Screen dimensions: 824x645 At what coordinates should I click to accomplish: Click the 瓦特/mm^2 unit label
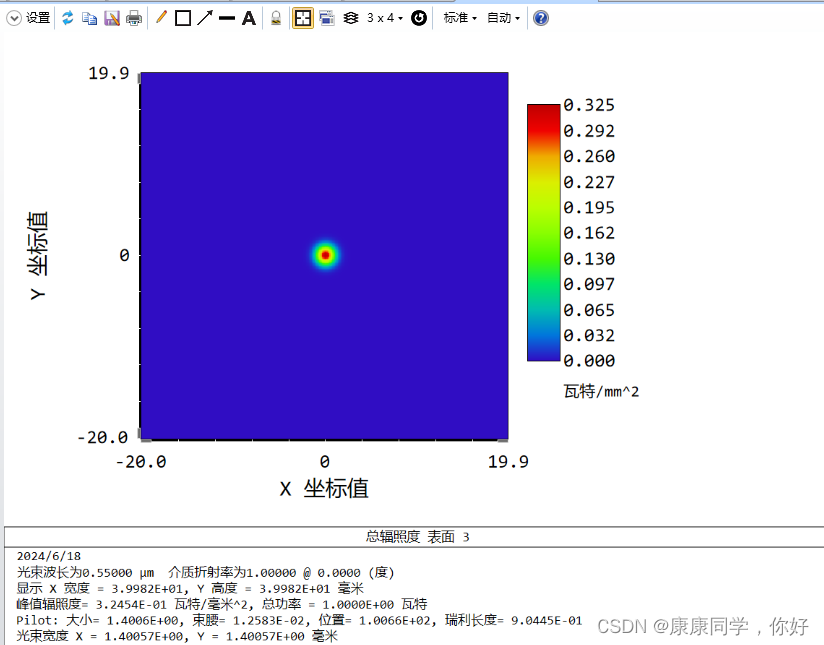[x=601, y=392]
